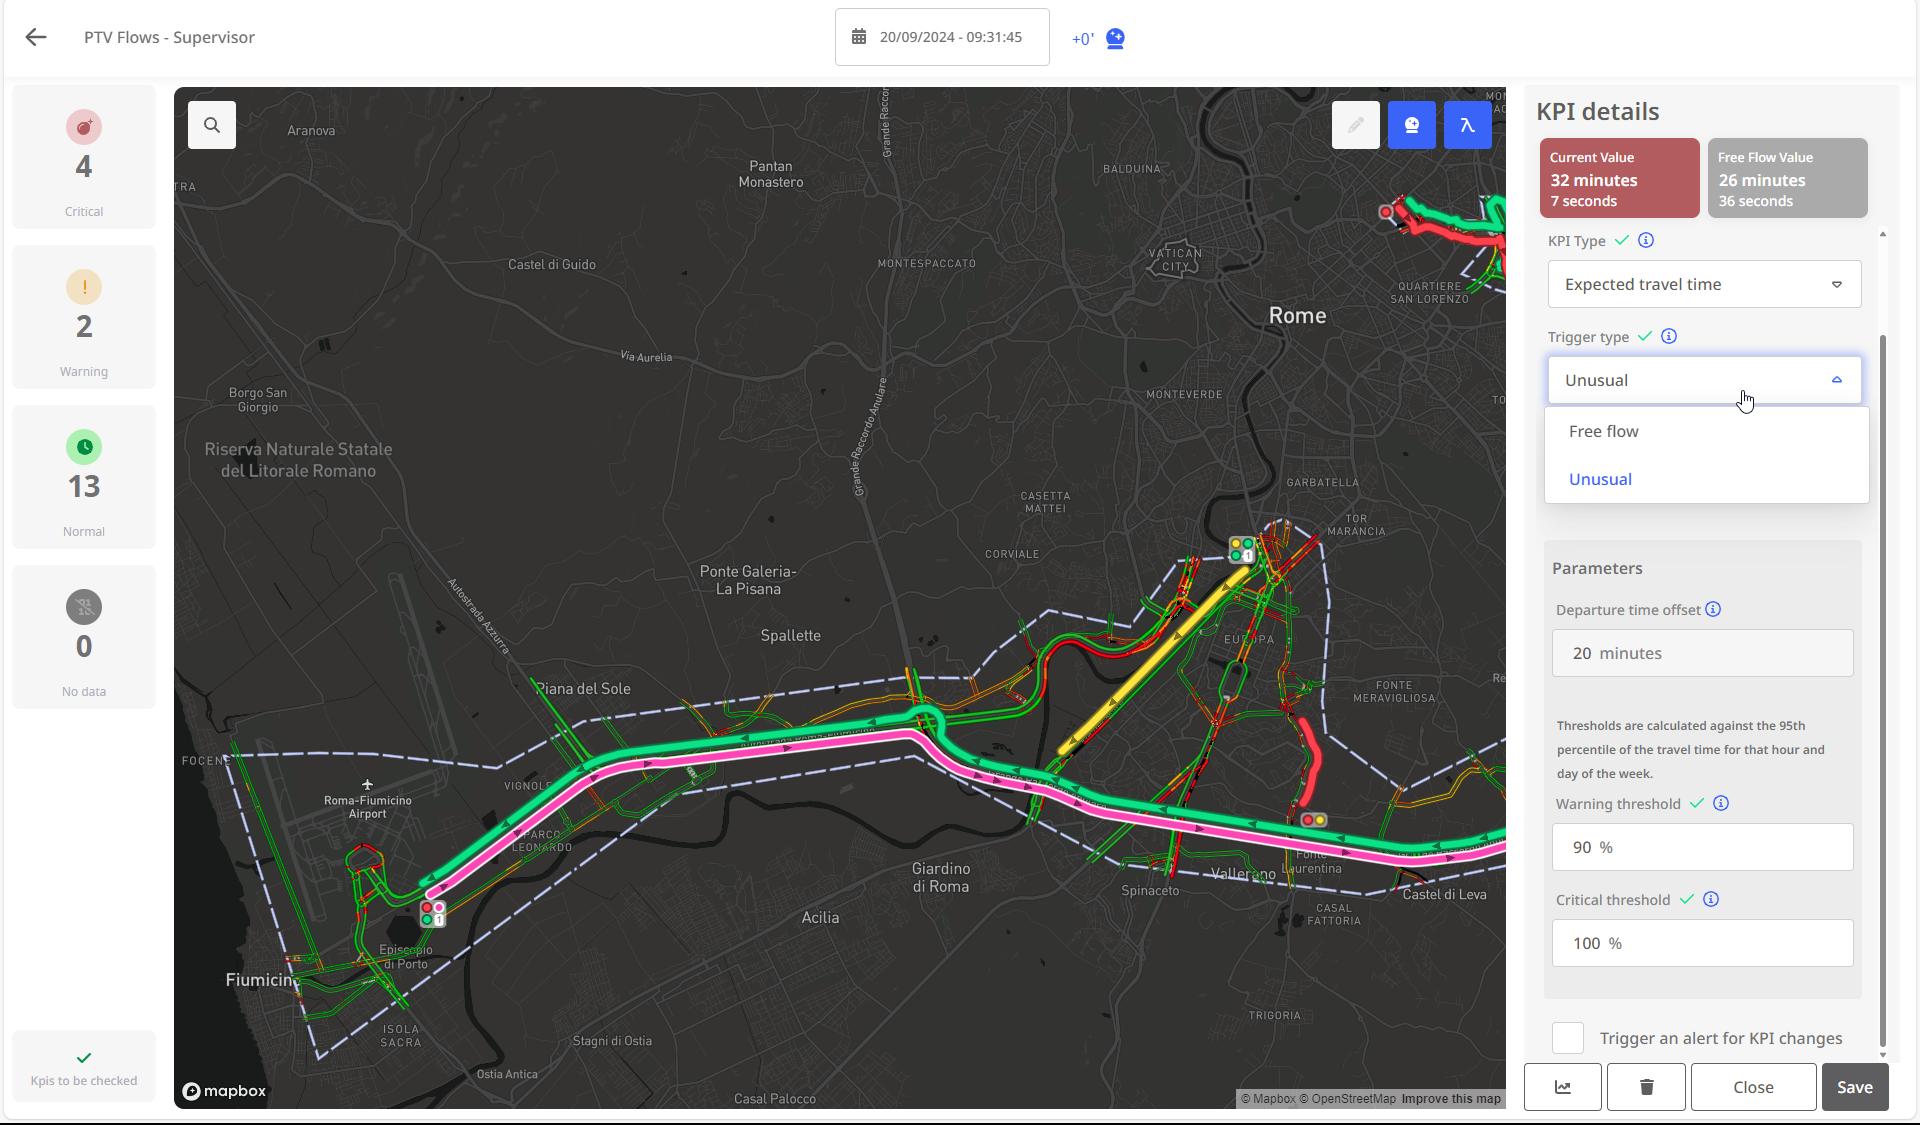Open the trend chart icon in KPI details footer

[x=1562, y=1087]
